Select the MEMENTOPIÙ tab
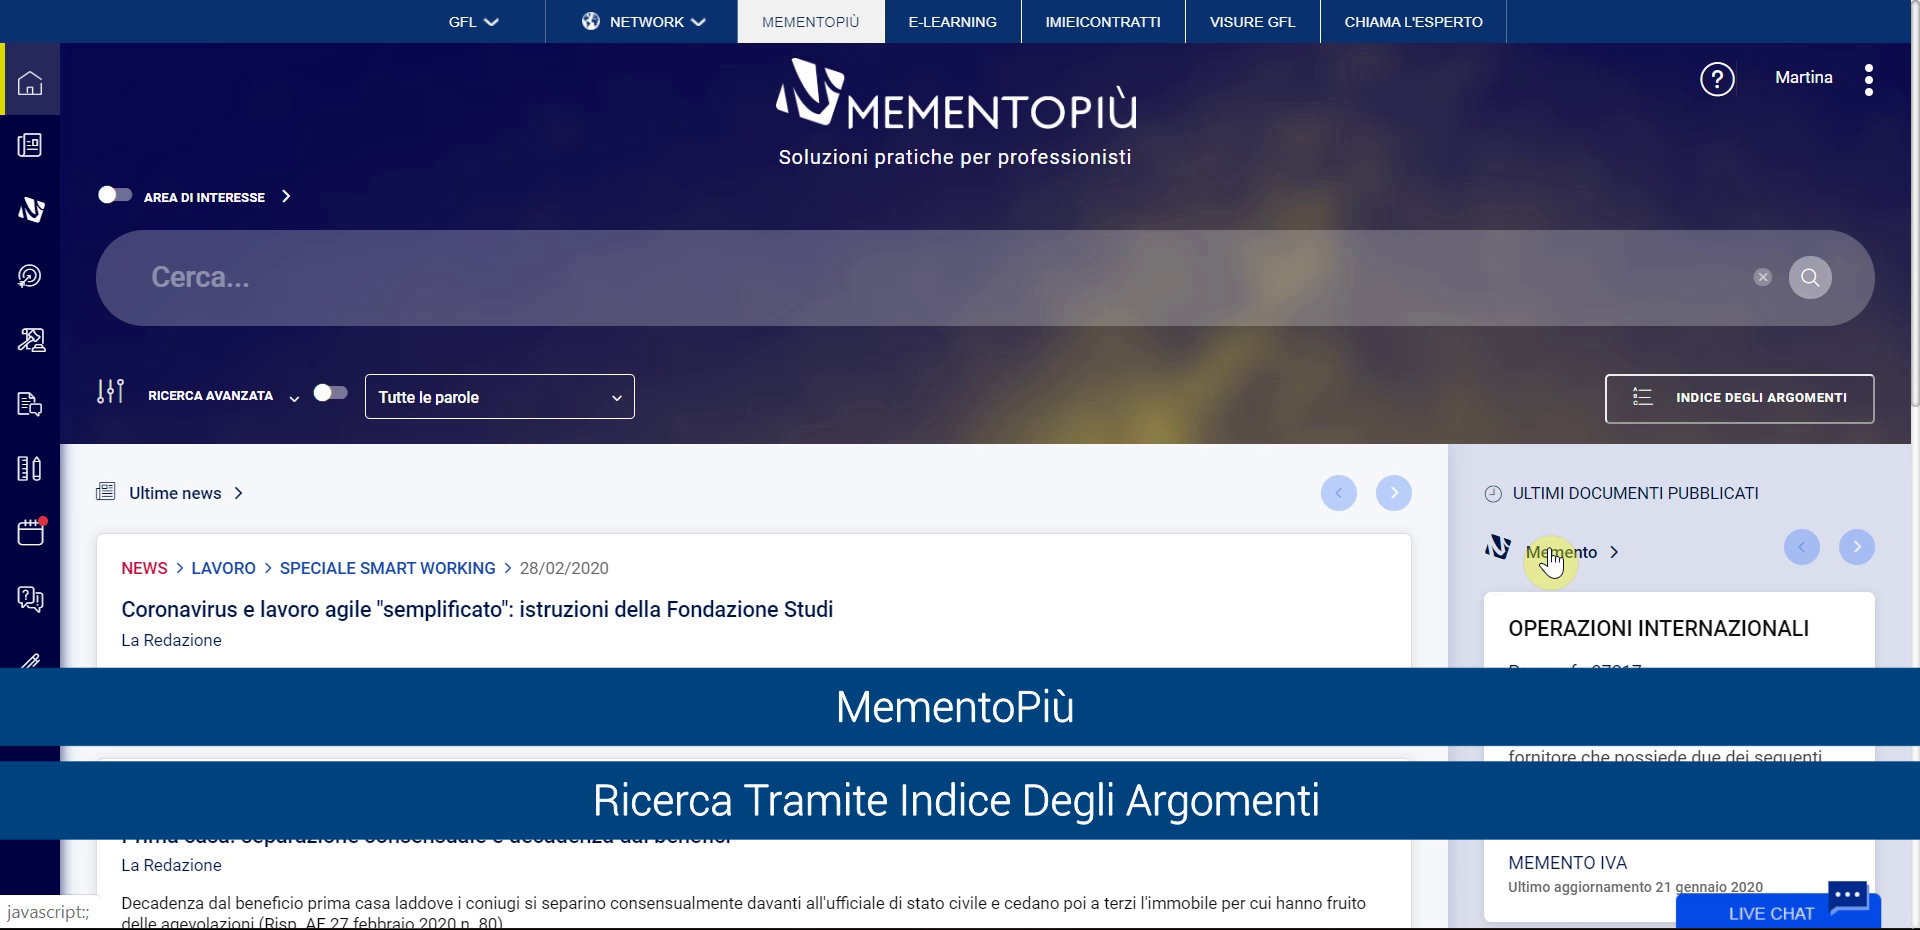Image resolution: width=1920 pixels, height=930 pixels. (811, 21)
